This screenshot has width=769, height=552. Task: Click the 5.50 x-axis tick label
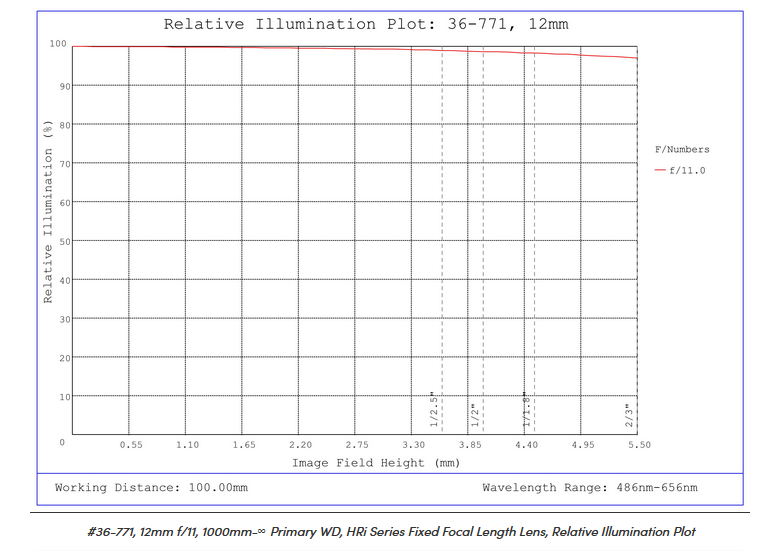638,444
